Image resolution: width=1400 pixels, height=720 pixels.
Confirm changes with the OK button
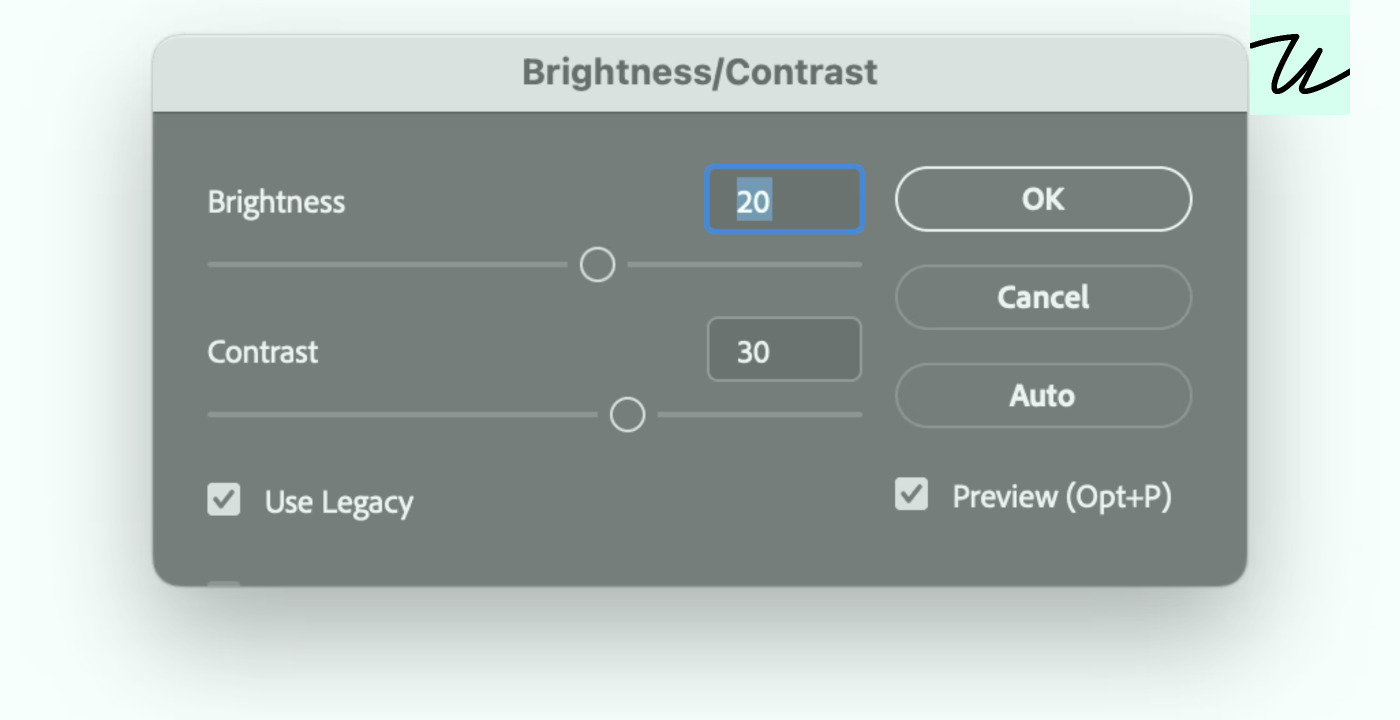coord(1043,199)
